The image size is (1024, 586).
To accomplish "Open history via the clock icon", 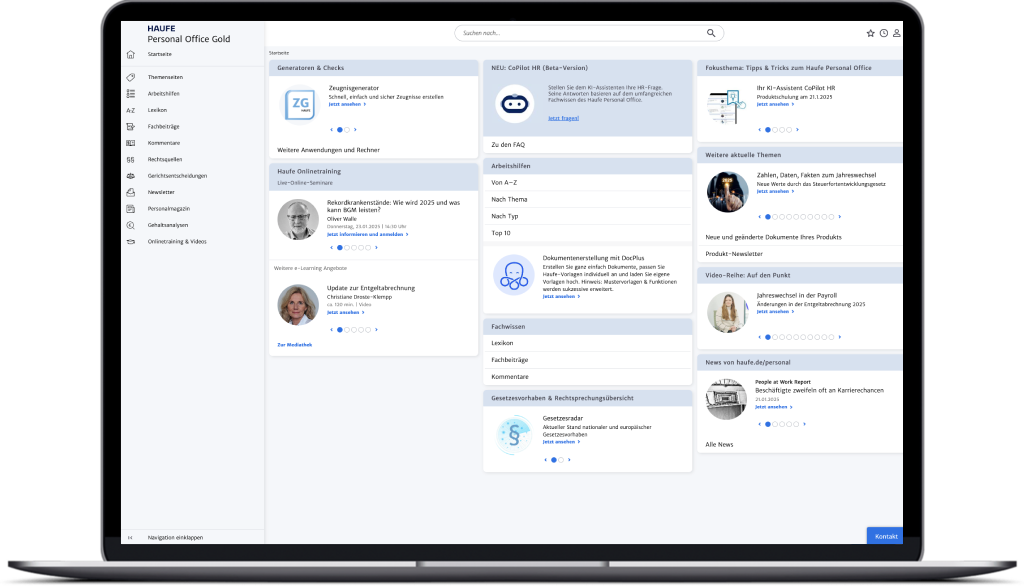I will pos(884,33).
